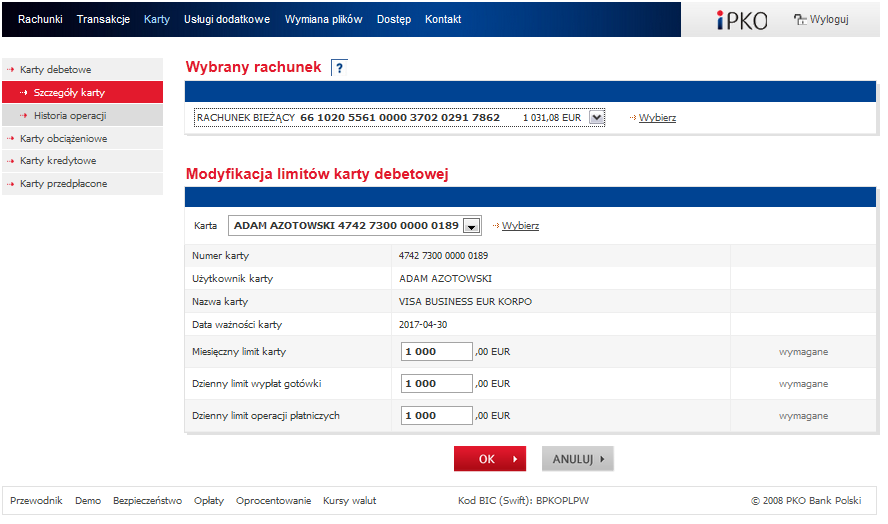
Task: Open the Wymiana plików menu
Action: [323, 19]
